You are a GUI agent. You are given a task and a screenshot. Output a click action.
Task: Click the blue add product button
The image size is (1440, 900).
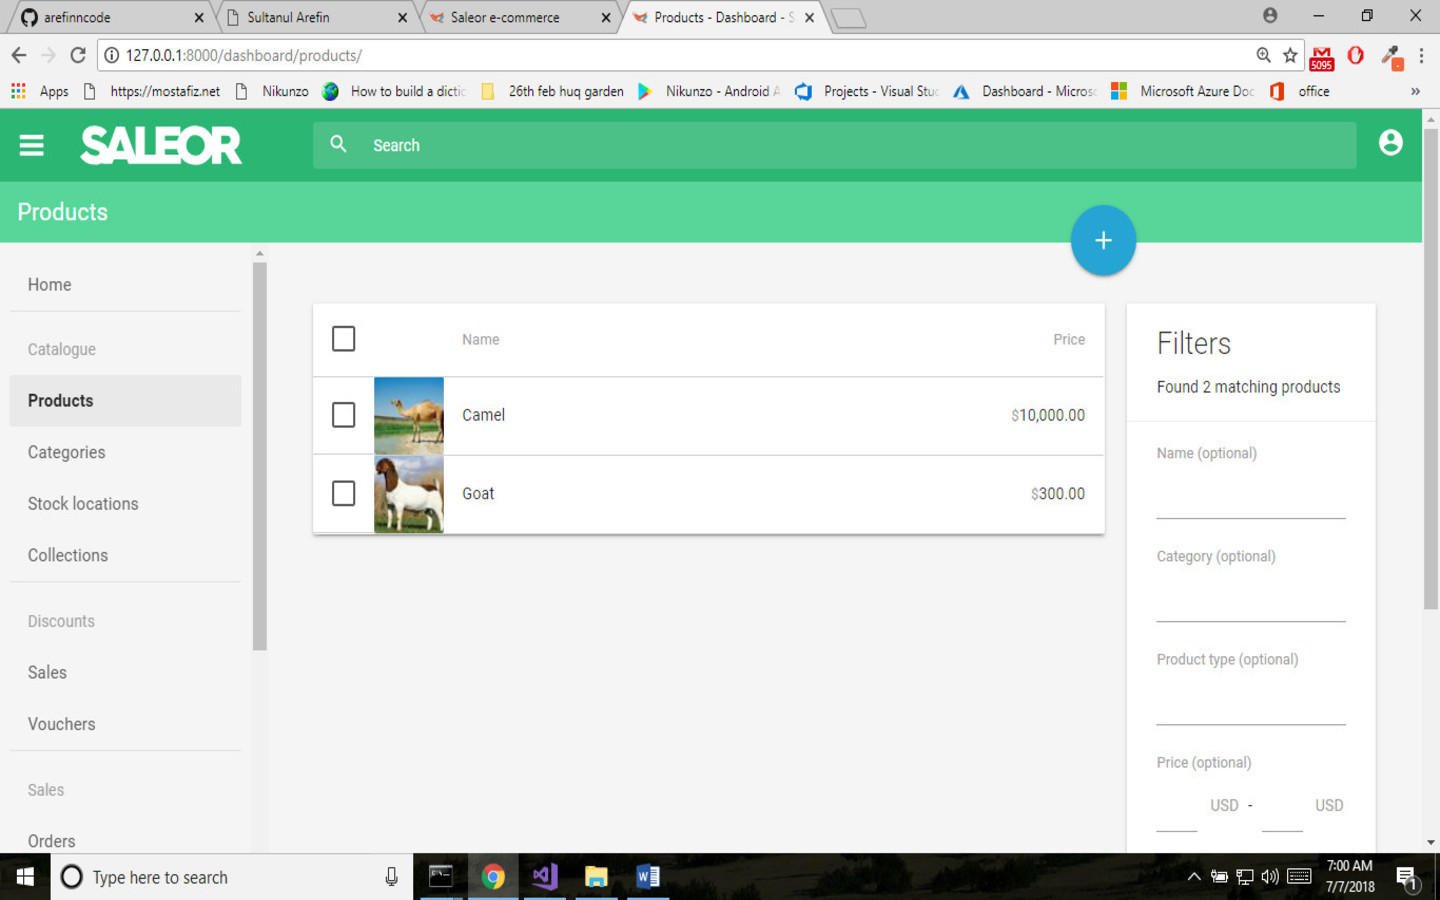point(1102,241)
